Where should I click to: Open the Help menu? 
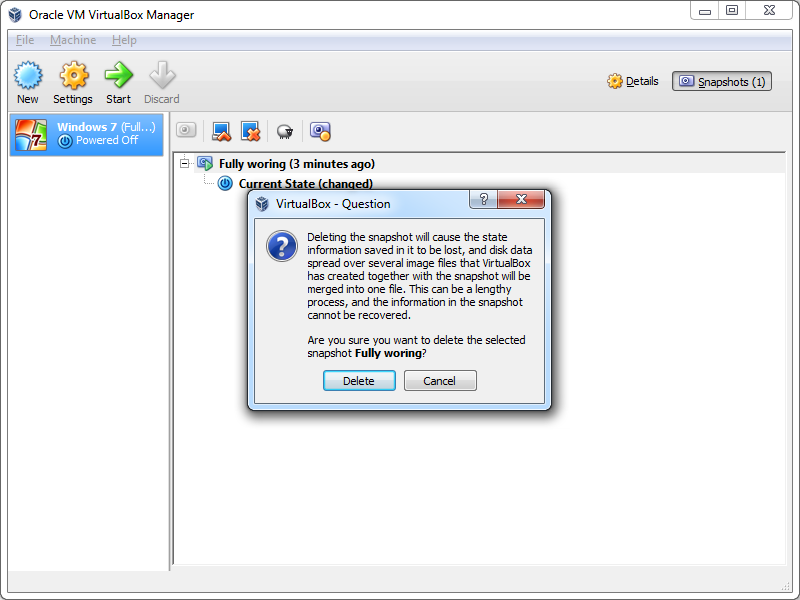point(124,40)
